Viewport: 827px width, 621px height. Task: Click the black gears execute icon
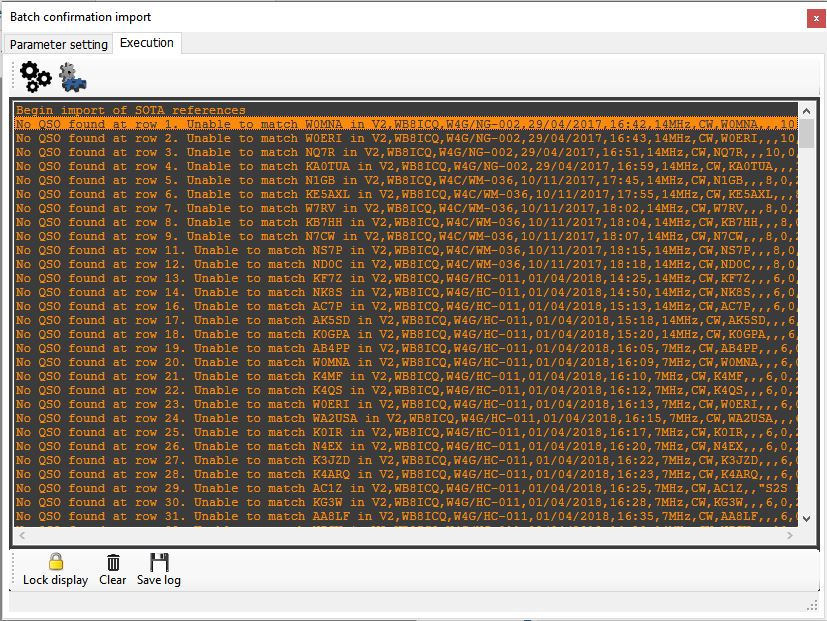pyautogui.click(x=36, y=77)
